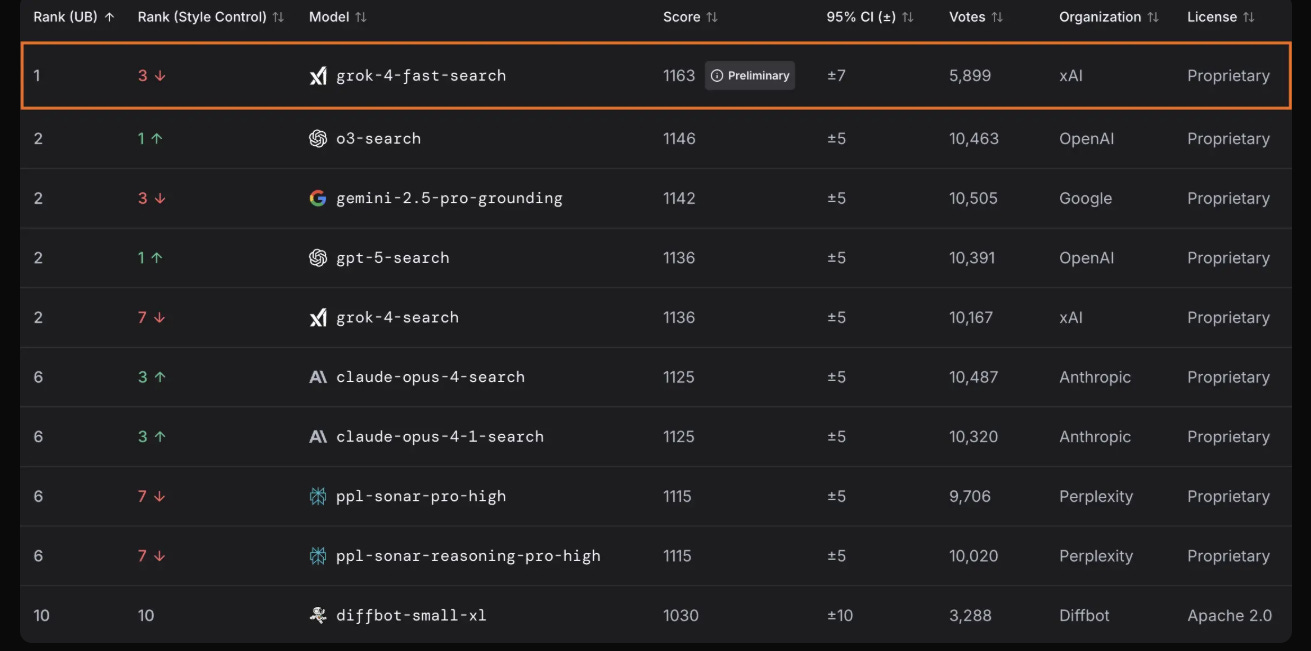Click xAI logo beside grok-4-fast-search
Screen dimensions: 1311x651
click(318, 76)
